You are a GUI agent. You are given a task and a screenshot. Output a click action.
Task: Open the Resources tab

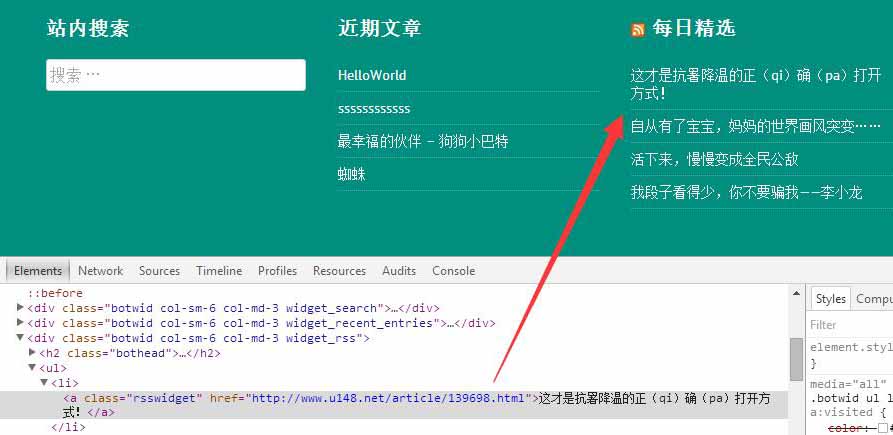[x=339, y=270]
